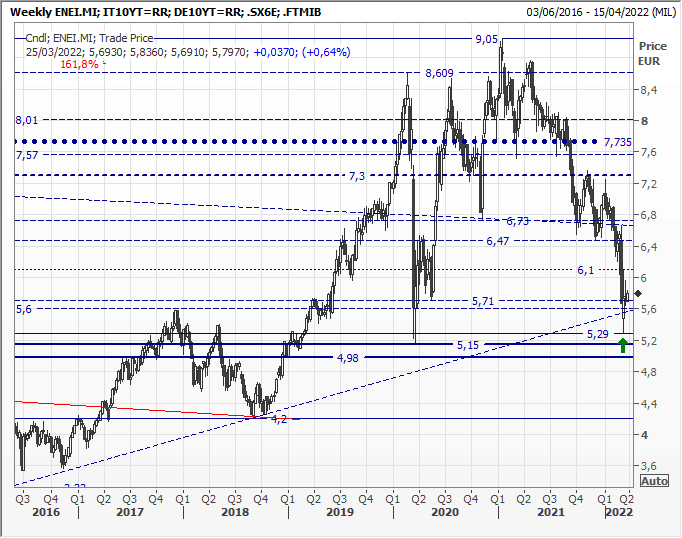Click the 5,15 level label
Viewport: 682px width, 538px height.
click(469, 345)
